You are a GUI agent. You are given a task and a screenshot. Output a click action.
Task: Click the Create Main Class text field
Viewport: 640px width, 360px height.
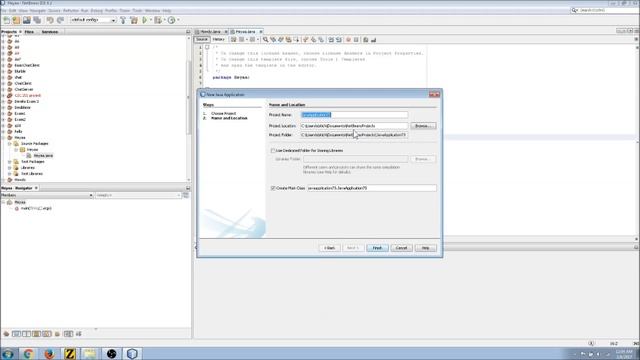[x=372, y=188]
